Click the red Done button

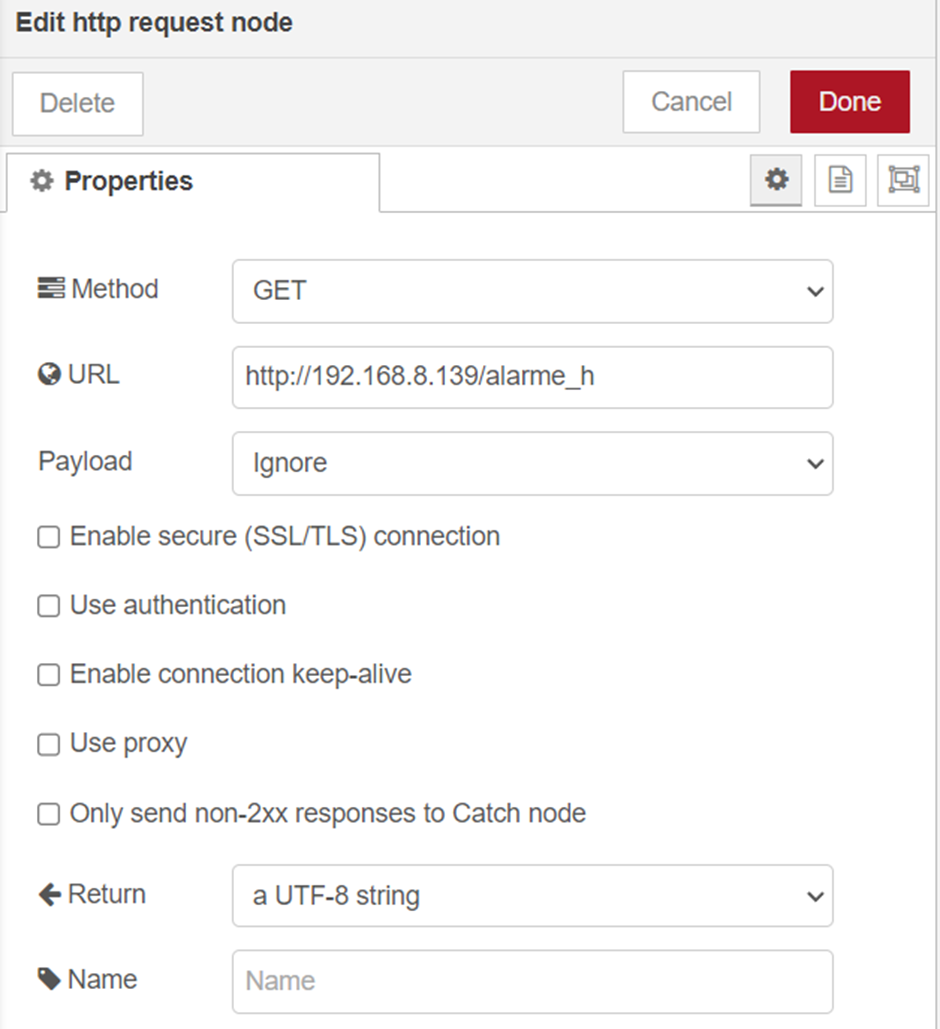point(850,102)
